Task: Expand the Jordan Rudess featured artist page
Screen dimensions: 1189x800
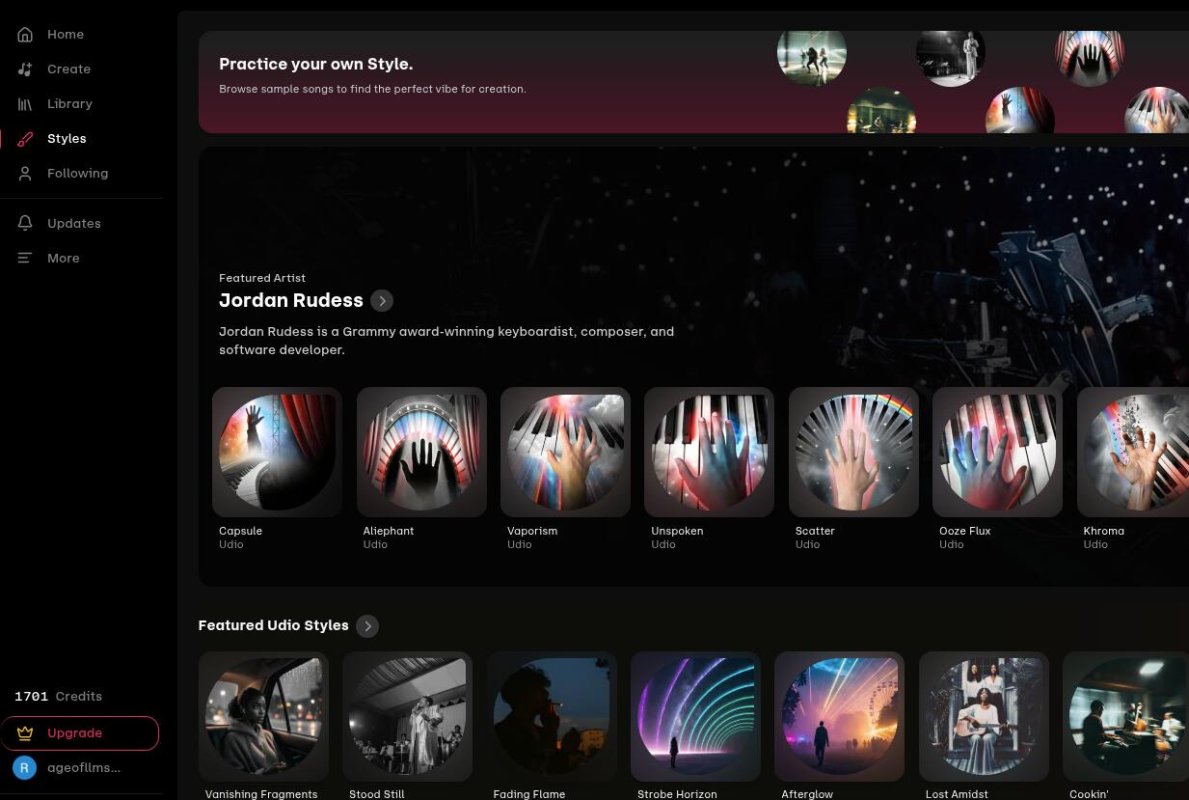Action: [x=383, y=300]
